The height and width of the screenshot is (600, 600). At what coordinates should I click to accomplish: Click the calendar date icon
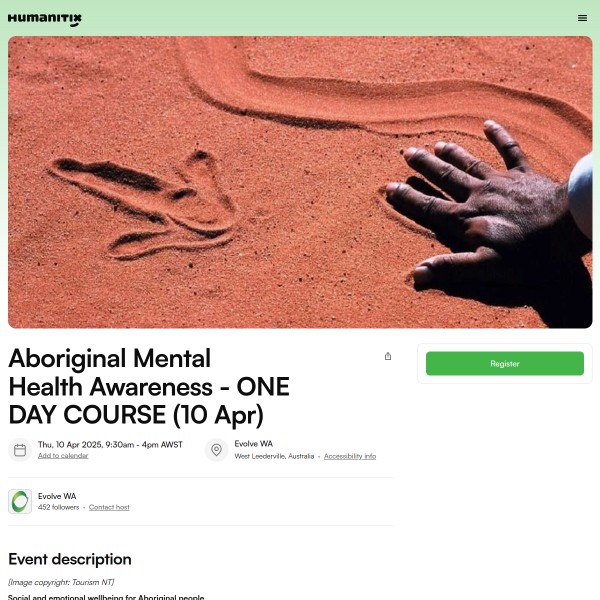click(x=20, y=450)
